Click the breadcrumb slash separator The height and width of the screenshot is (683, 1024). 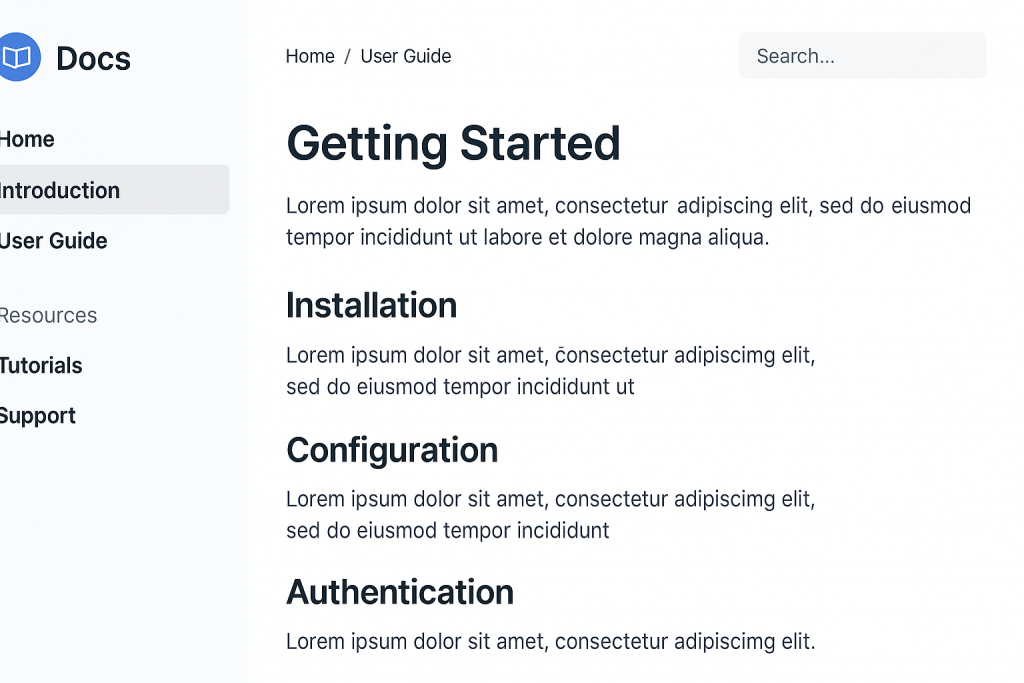(x=347, y=56)
